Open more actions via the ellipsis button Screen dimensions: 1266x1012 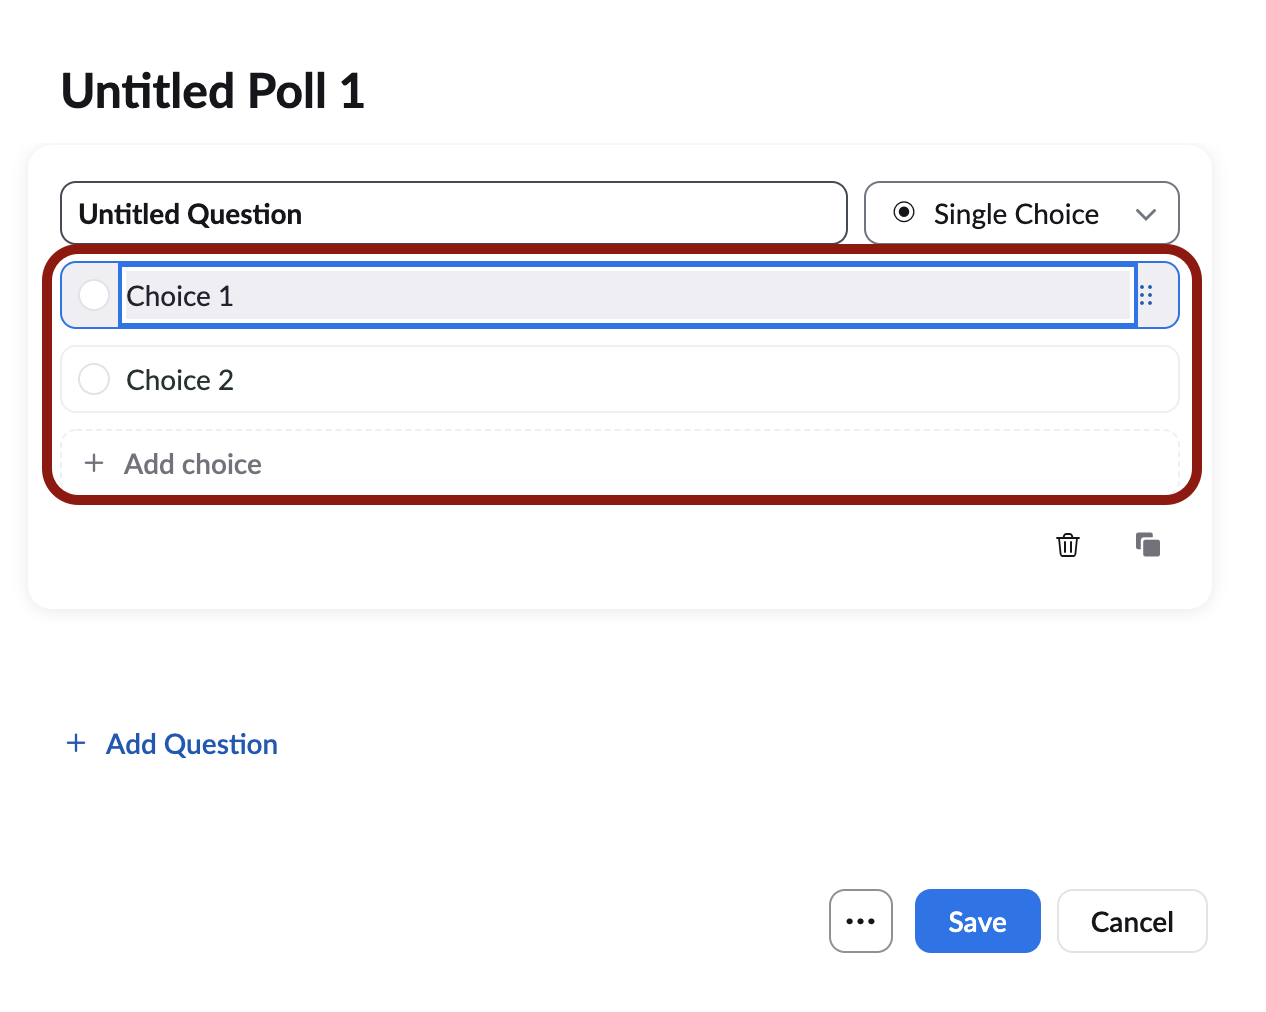[861, 921]
